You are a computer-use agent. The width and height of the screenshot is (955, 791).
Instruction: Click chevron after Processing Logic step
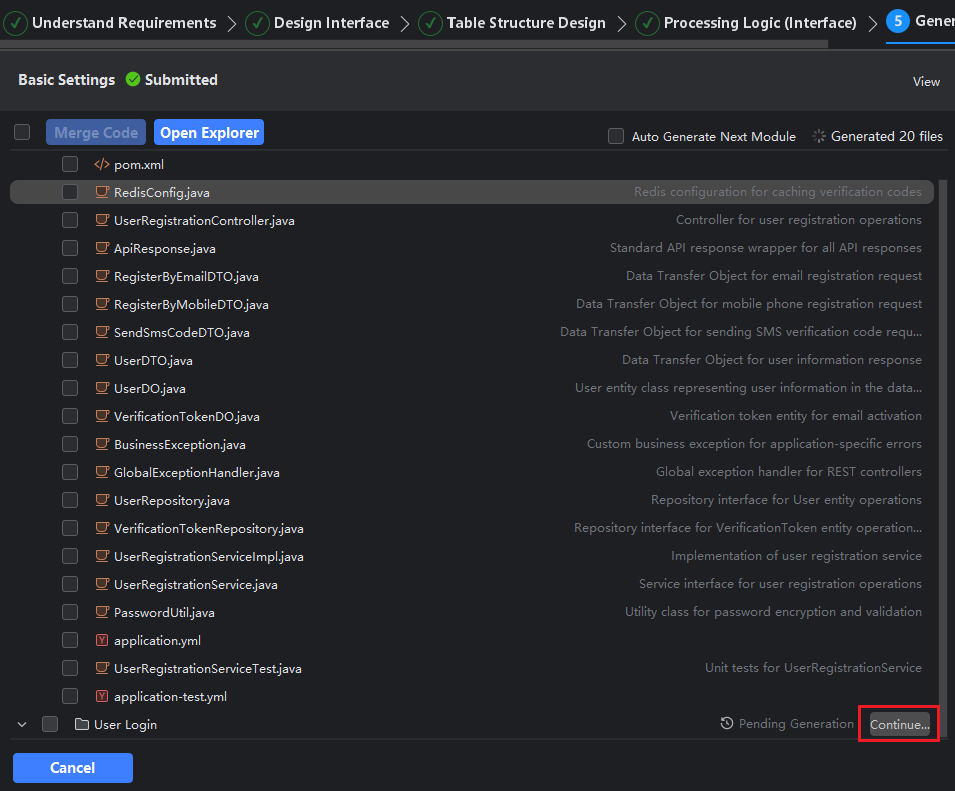(872, 23)
